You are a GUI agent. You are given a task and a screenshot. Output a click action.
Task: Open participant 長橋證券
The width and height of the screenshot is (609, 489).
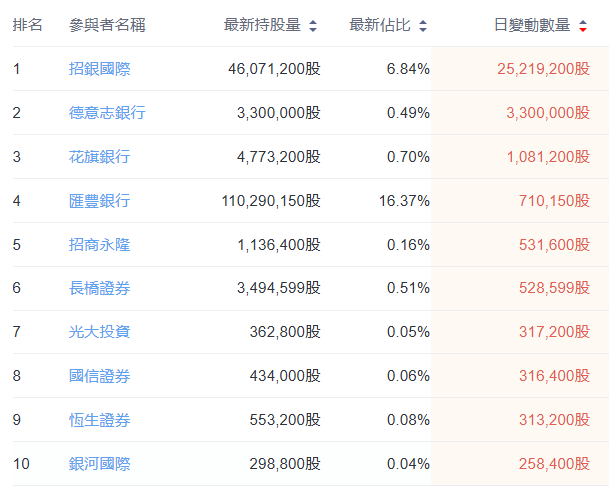tap(99, 288)
